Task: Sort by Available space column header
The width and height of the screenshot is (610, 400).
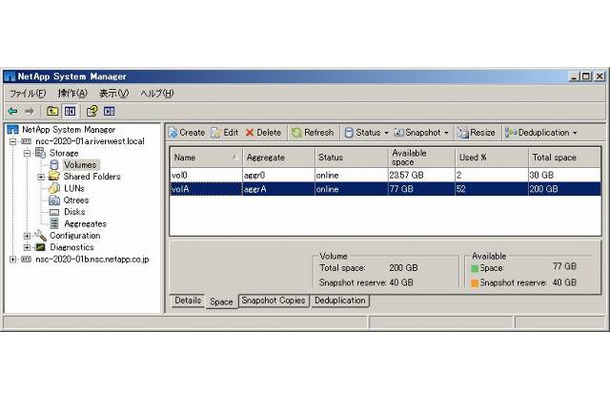Action: coord(422,158)
